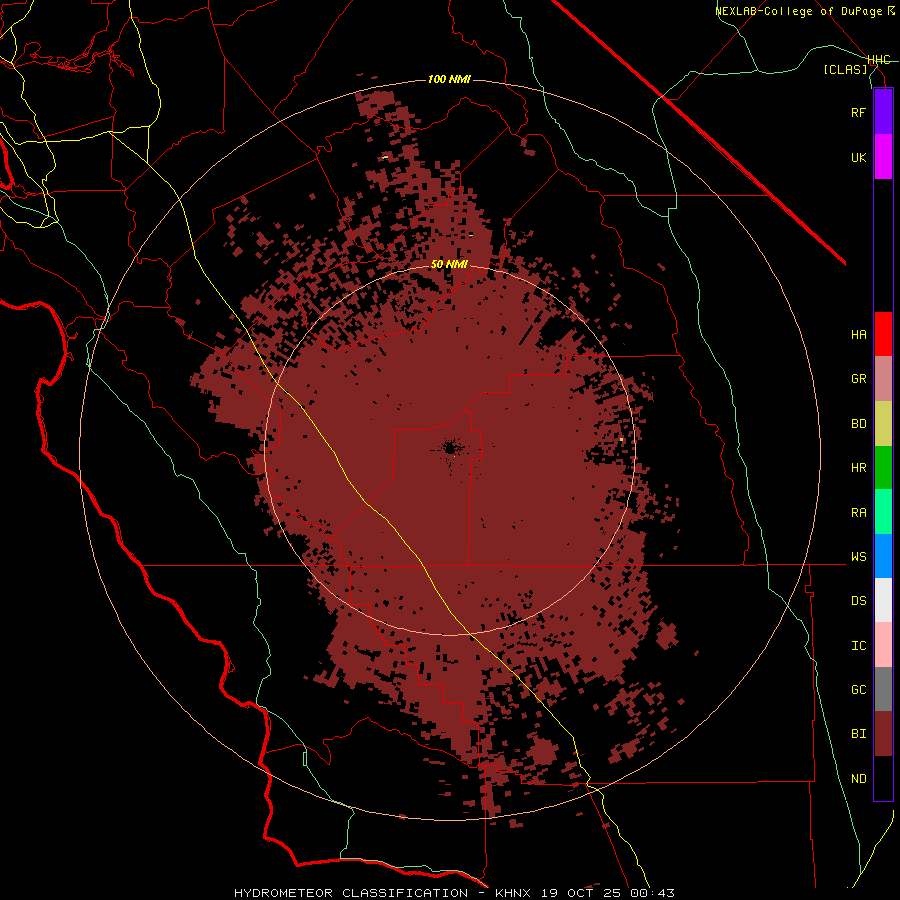This screenshot has height=900, width=900.
Task: Click the 19 OCT 25 date text
Action: (580, 893)
